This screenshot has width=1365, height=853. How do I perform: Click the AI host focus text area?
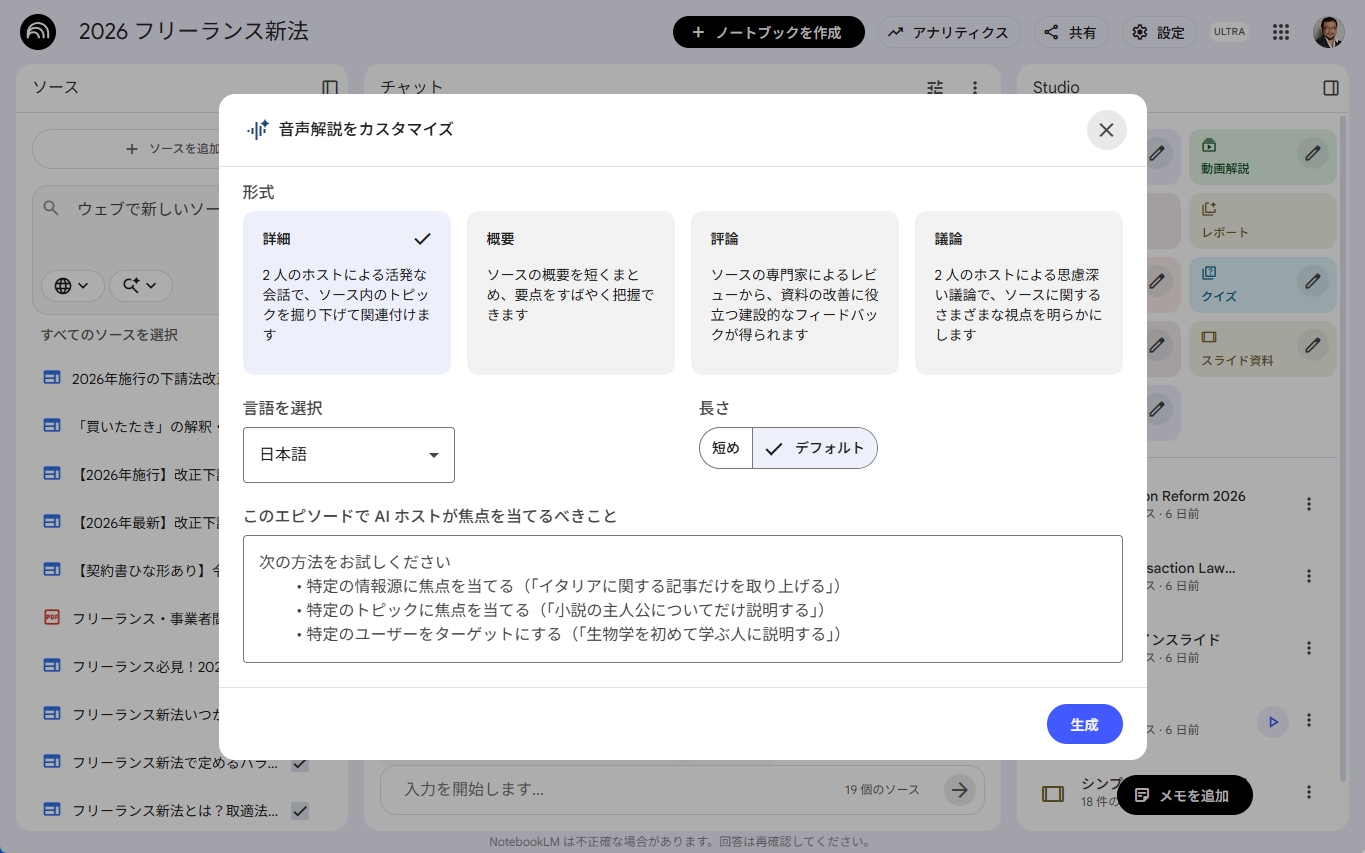tap(682, 598)
